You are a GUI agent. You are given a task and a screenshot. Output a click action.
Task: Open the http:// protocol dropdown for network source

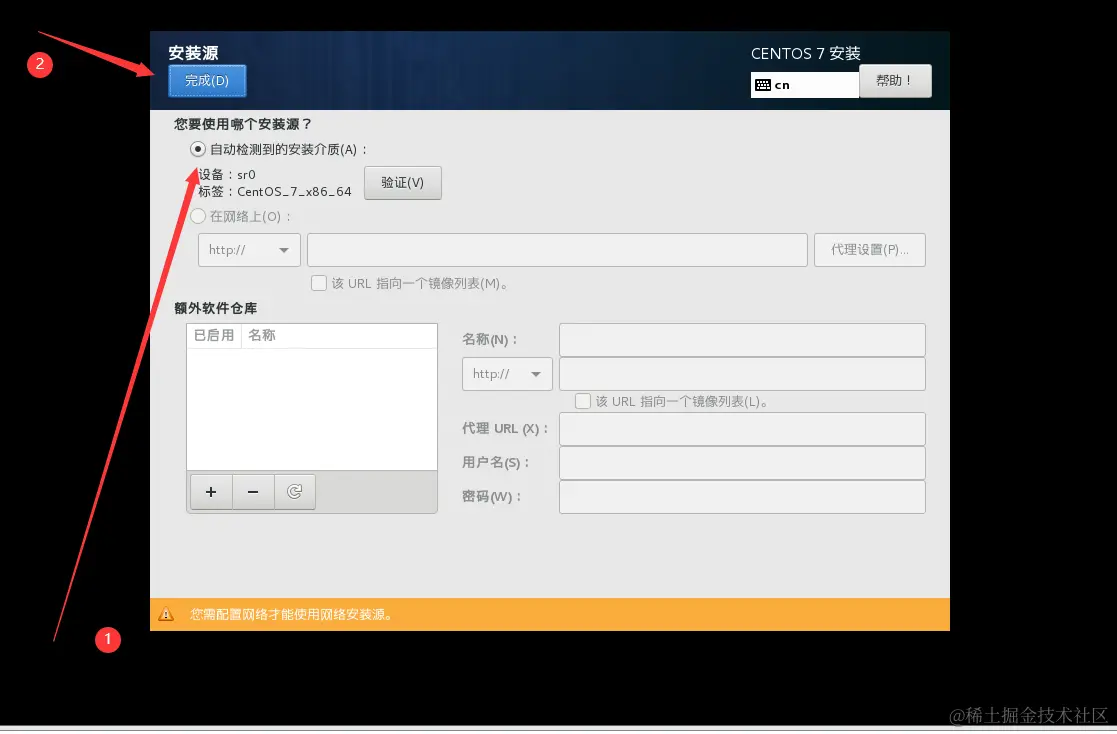(x=248, y=249)
